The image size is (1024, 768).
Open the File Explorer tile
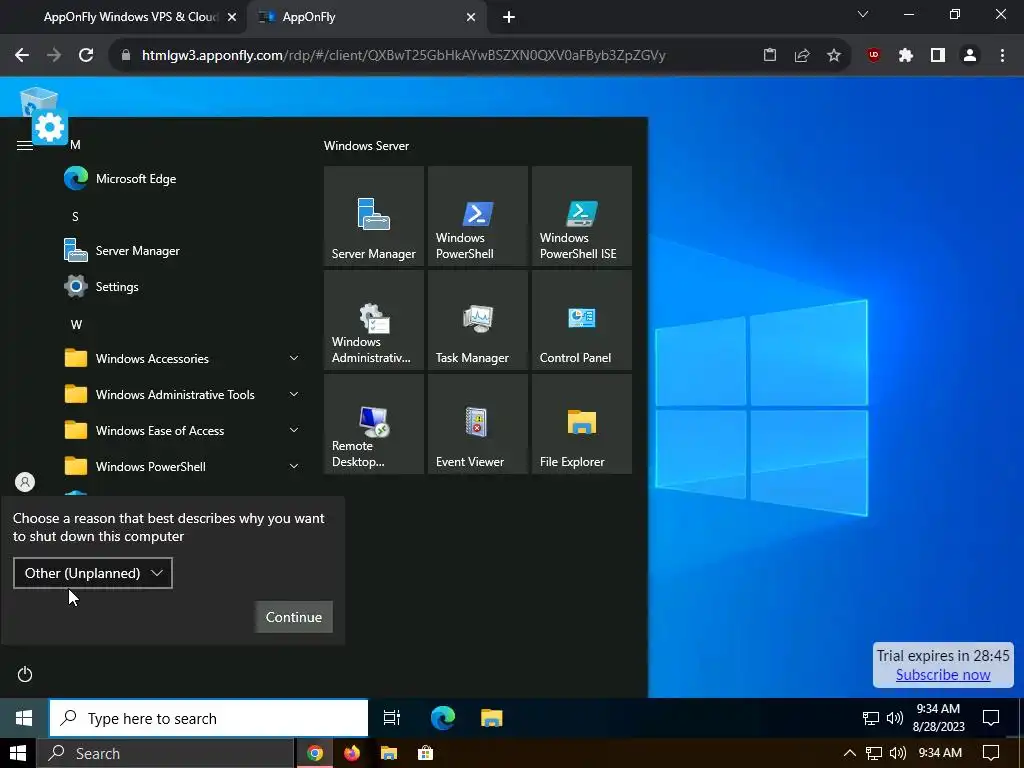pyautogui.click(x=582, y=424)
